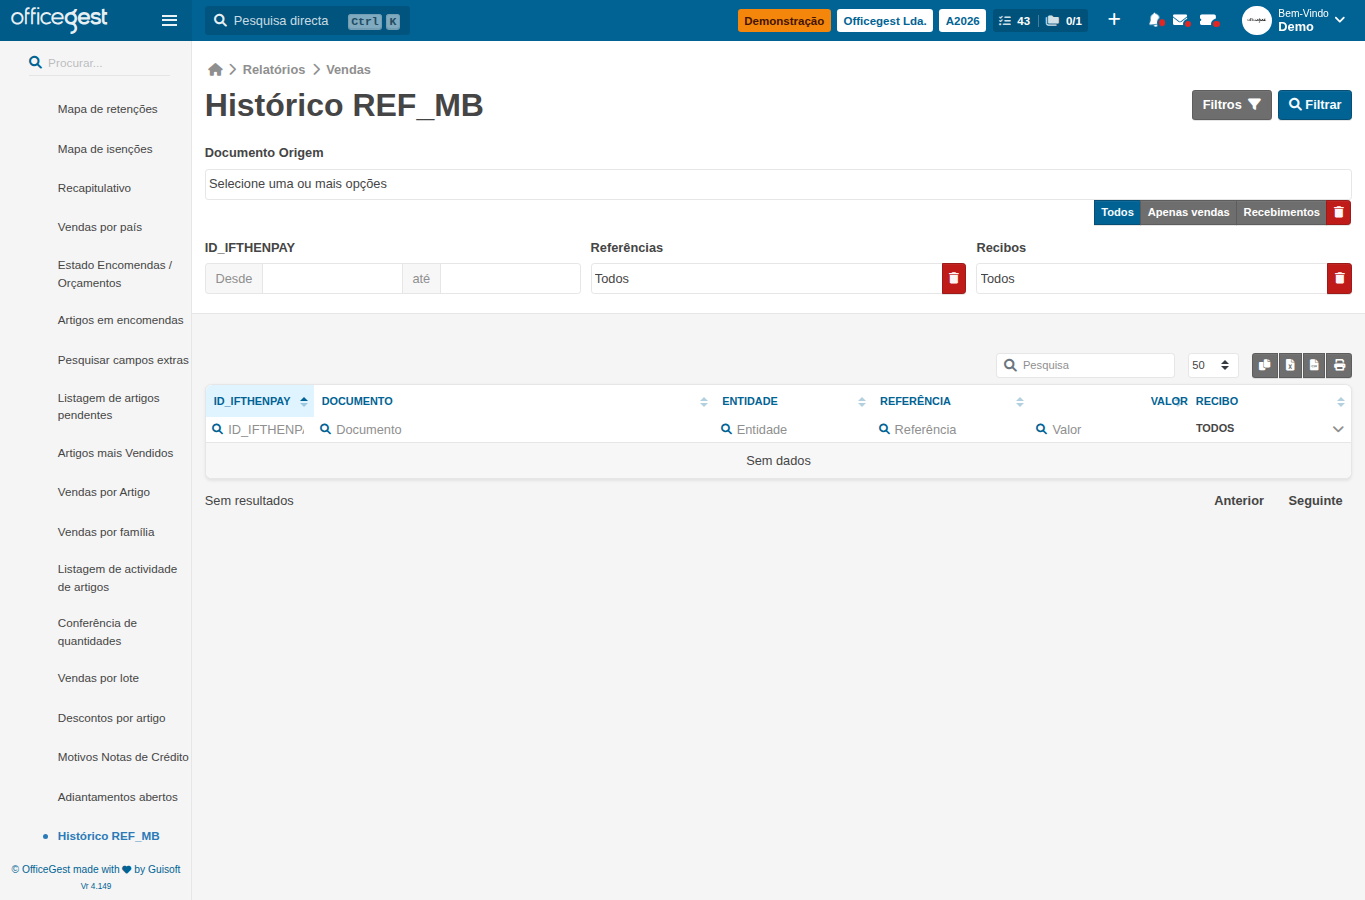The image size is (1365, 900).
Task: Open Mapa de isenções report
Action: 105,149
